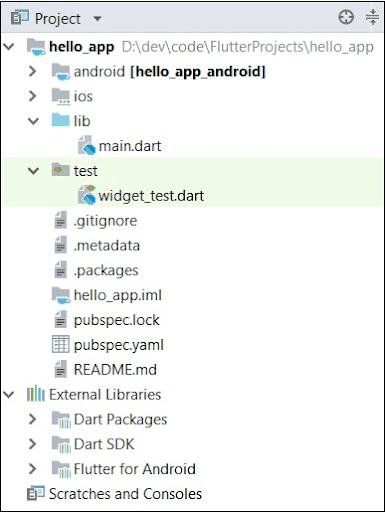The image size is (385, 512).
Task: Click the test folder icon
Action: point(61,170)
